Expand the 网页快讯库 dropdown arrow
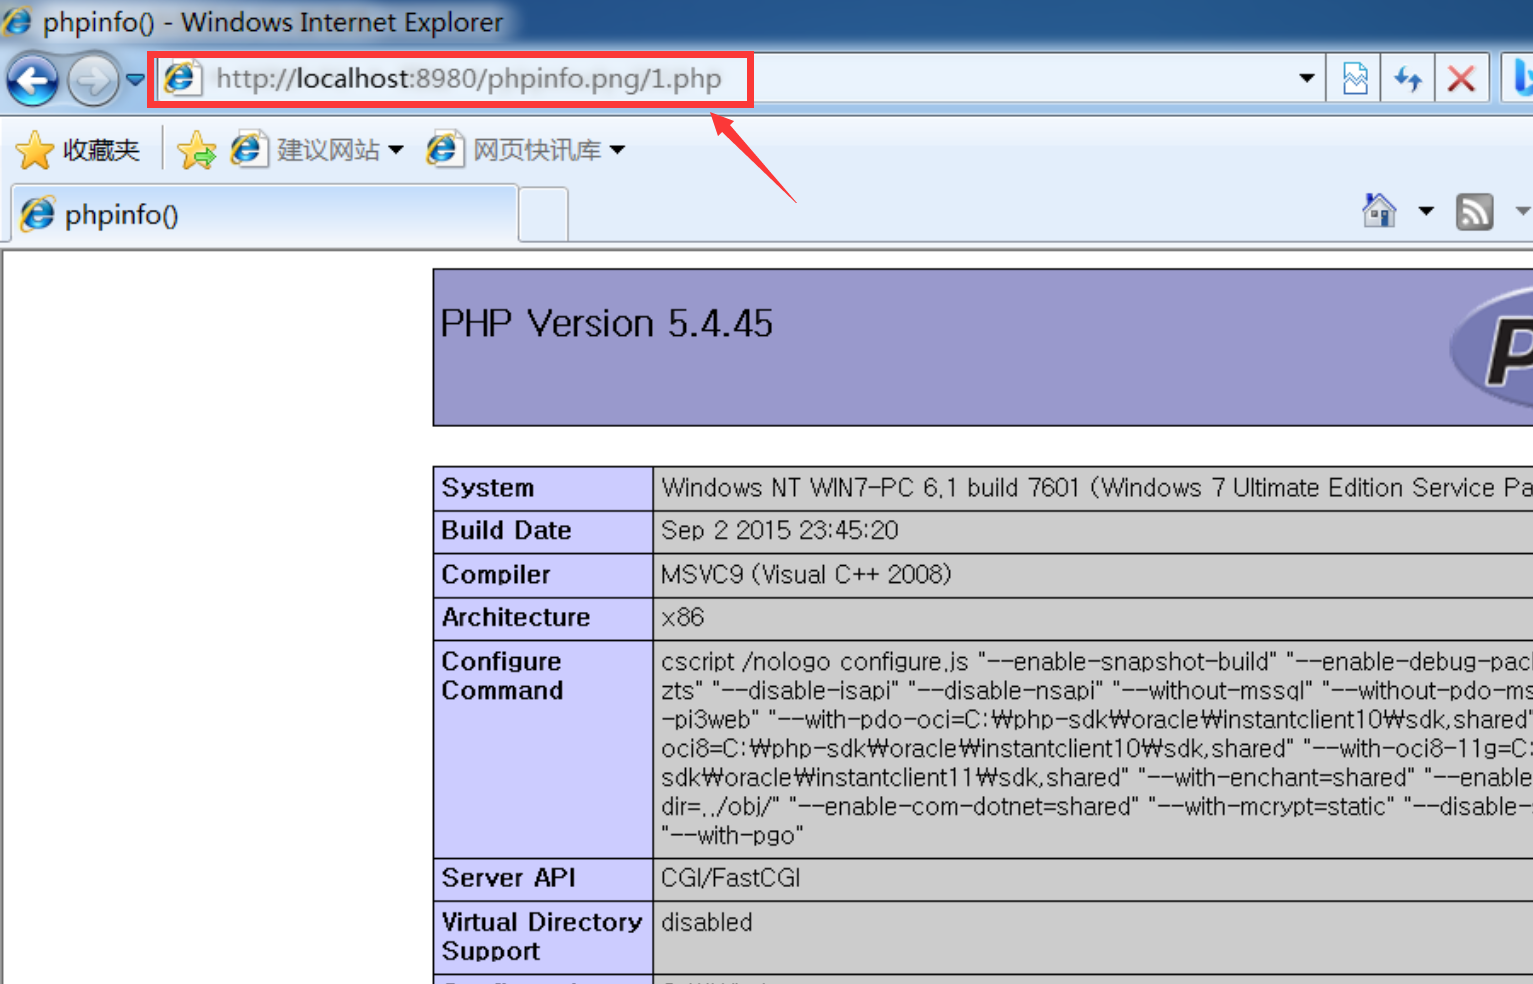Screen dimensions: 1533x984 click(x=618, y=150)
